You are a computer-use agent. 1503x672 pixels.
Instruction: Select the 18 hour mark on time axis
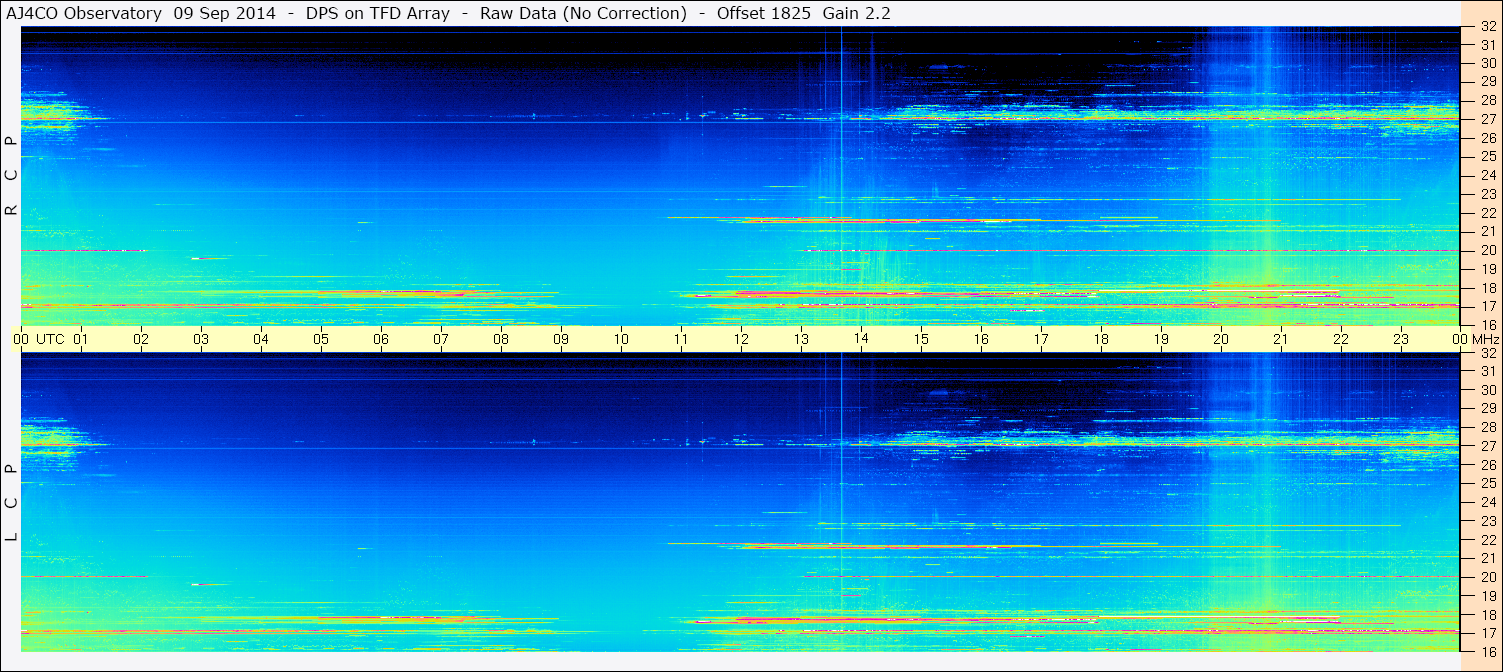tap(1101, 339)
